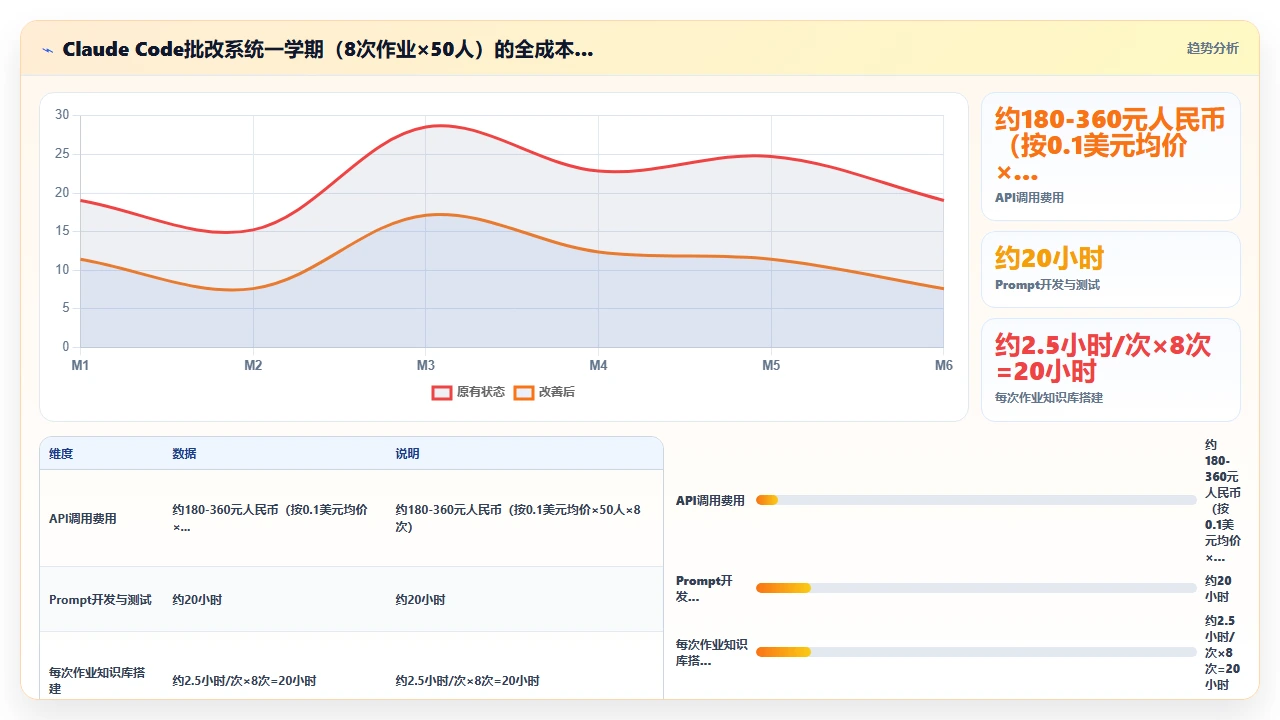1280x720 pixels.
Task: Click the 数据 column header
Action: tap(184, 453)
